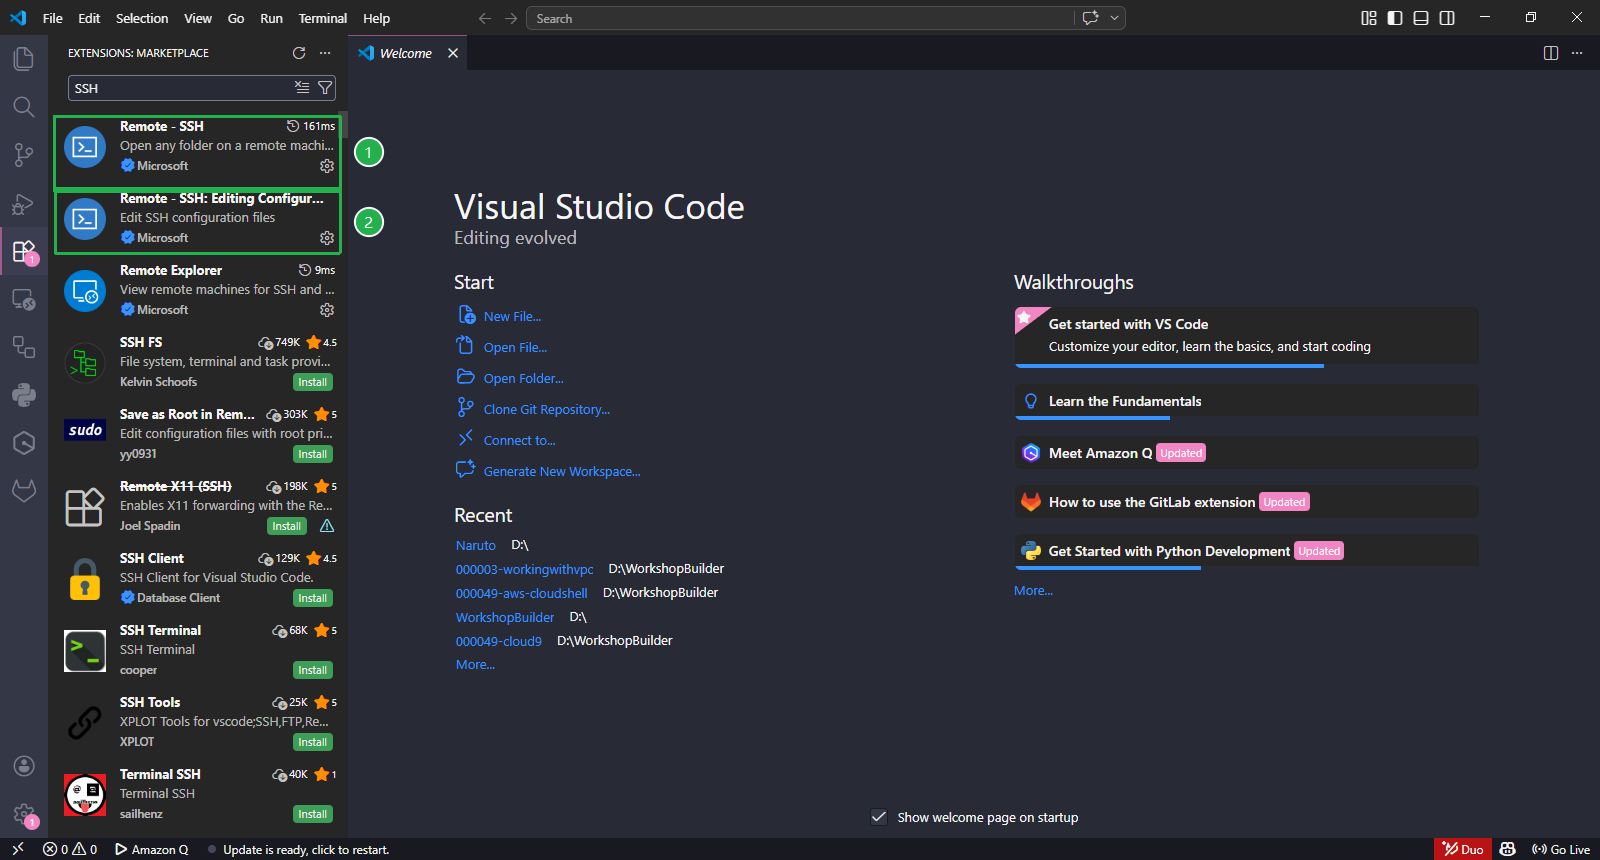Screen dimensions: 1600x860
Task: Open the Manage gear in activity bar
Action: 24,814
